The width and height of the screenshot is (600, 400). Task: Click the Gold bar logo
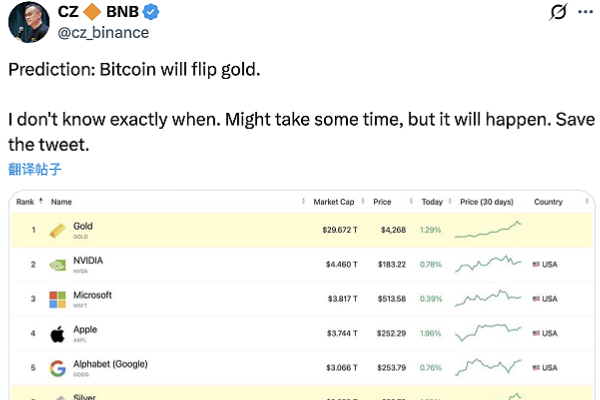[x=58, y=230]
